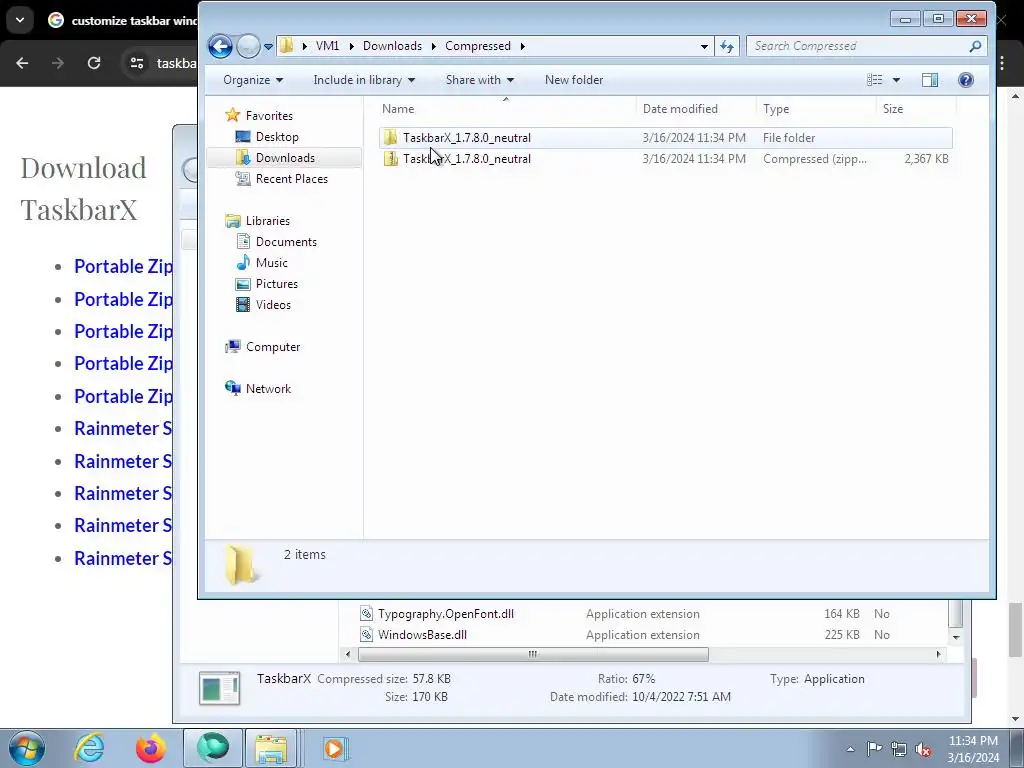Open the address bar history dropdown

[x=704, y=46]
